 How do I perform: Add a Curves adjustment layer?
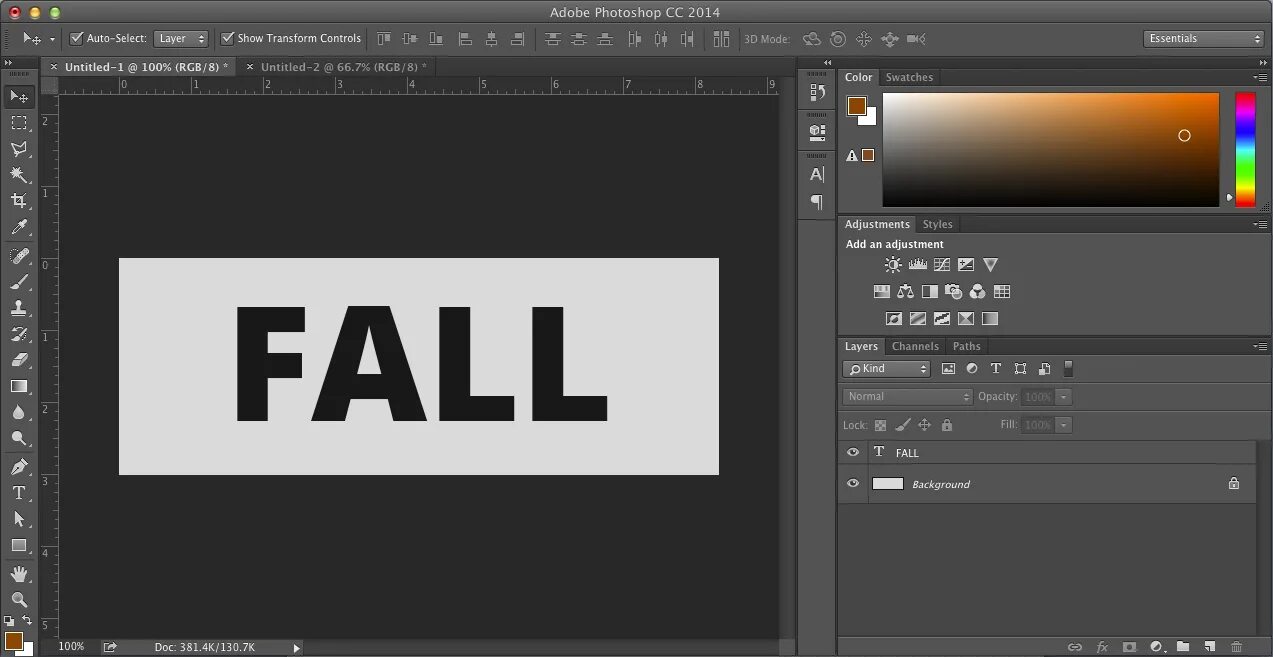point(942,264)
